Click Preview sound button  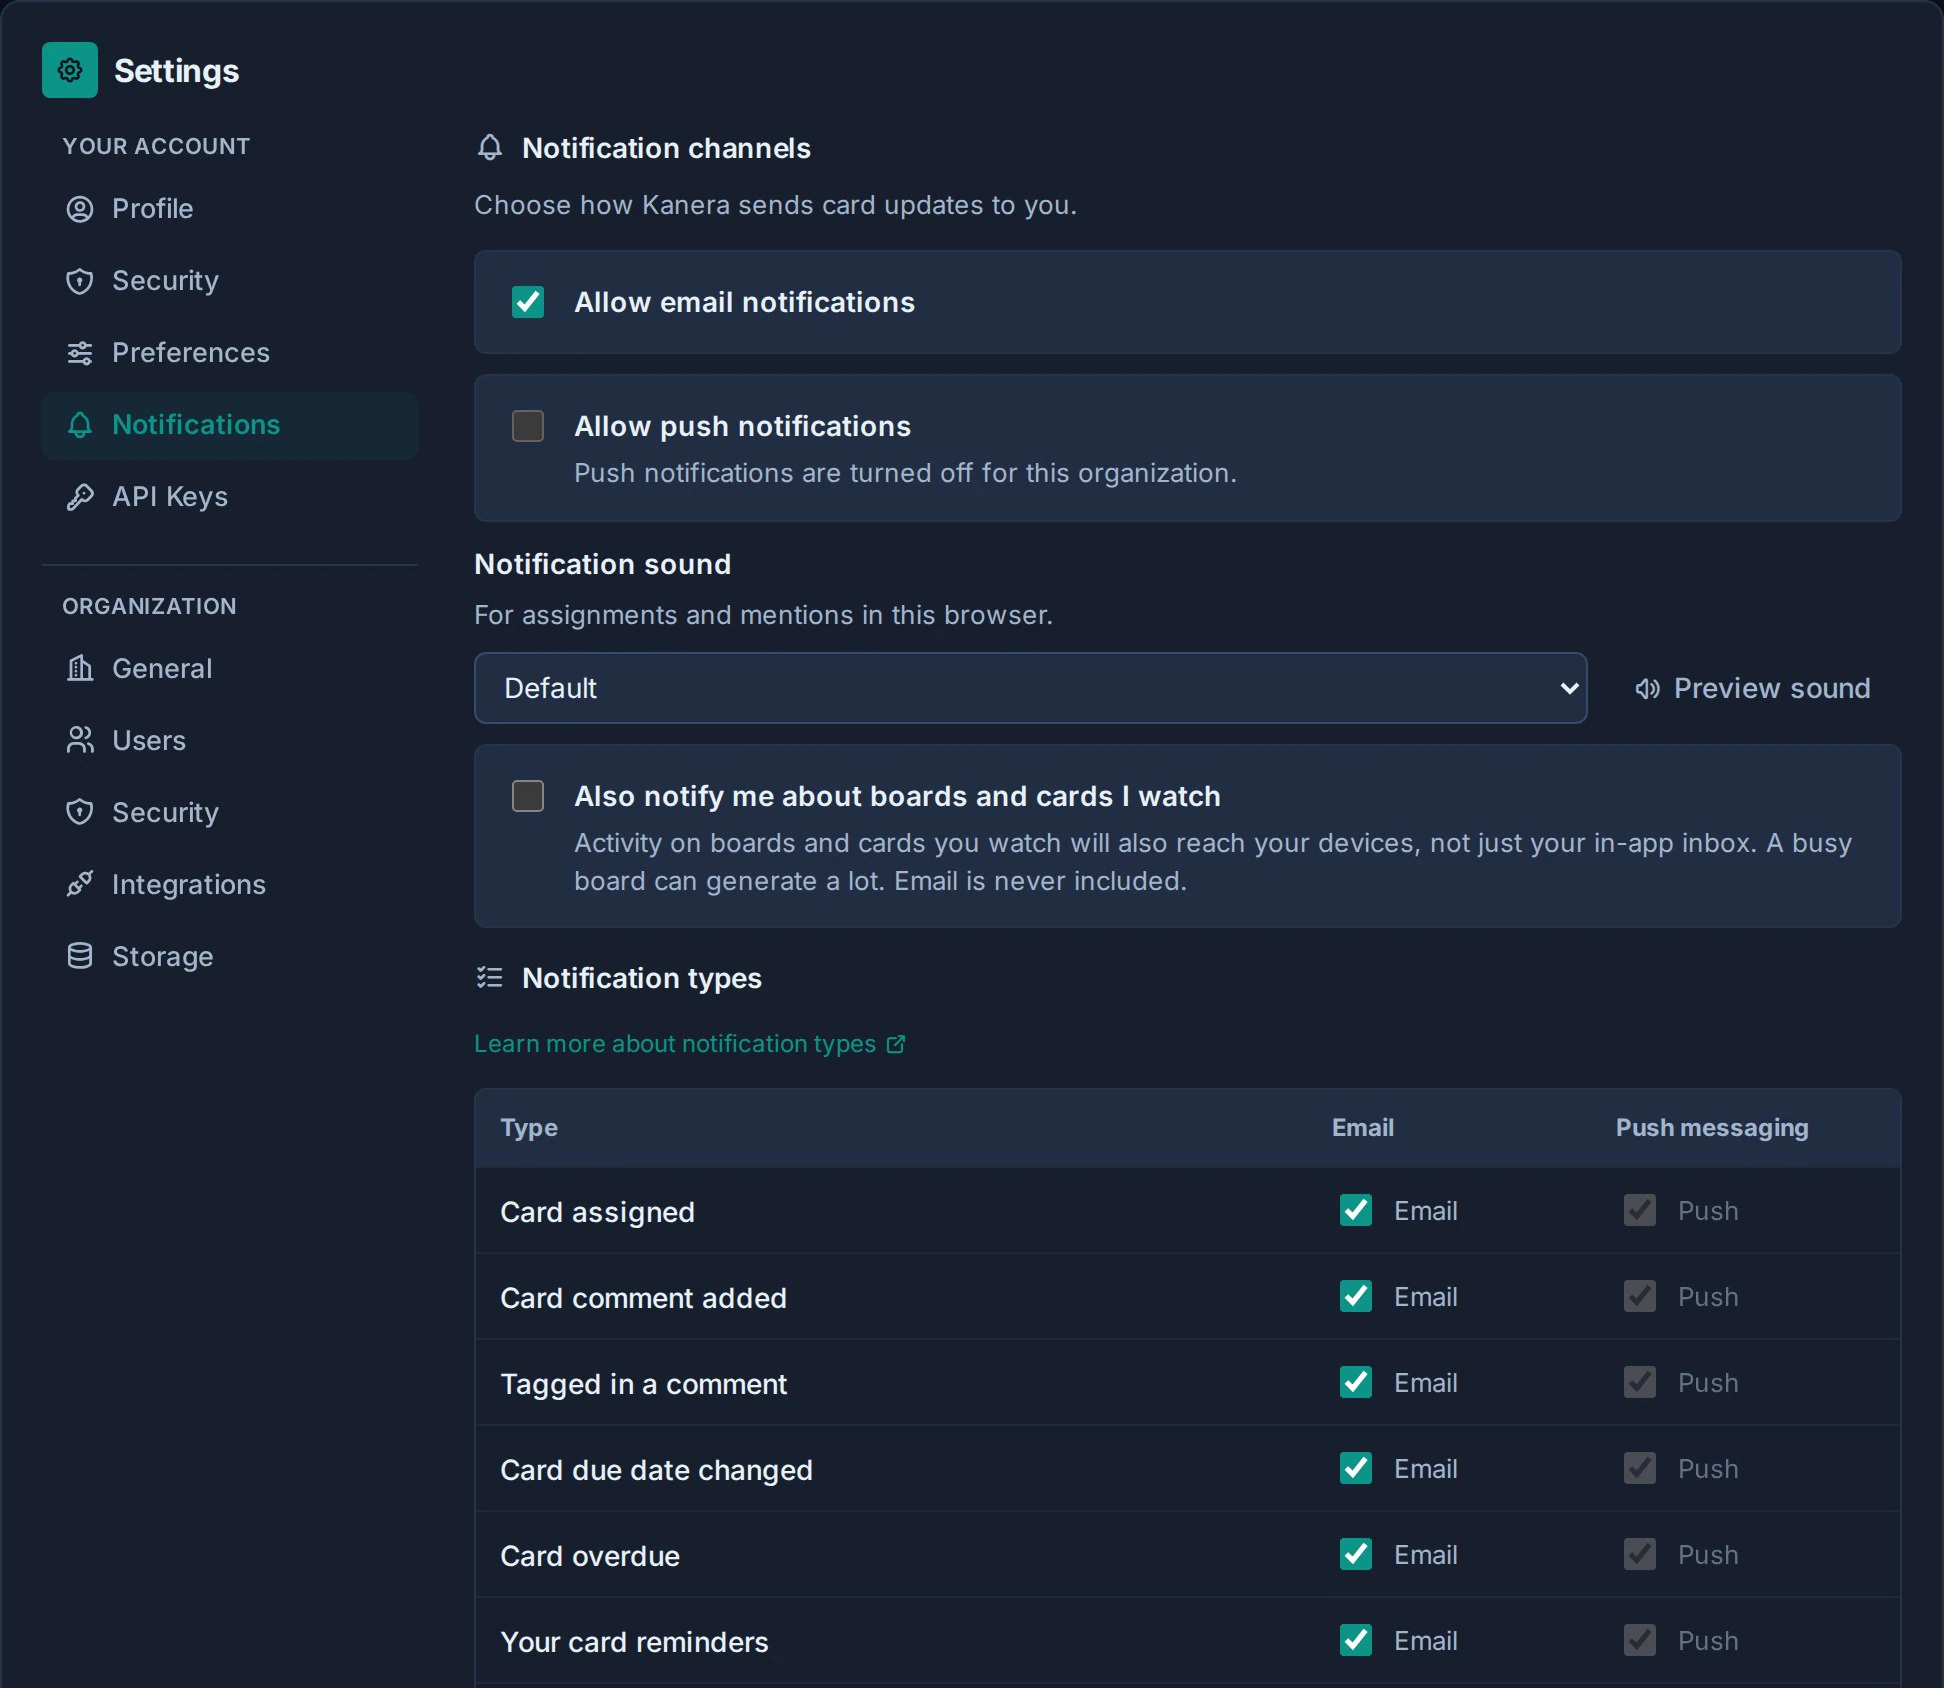click(x=1752, y=688)
